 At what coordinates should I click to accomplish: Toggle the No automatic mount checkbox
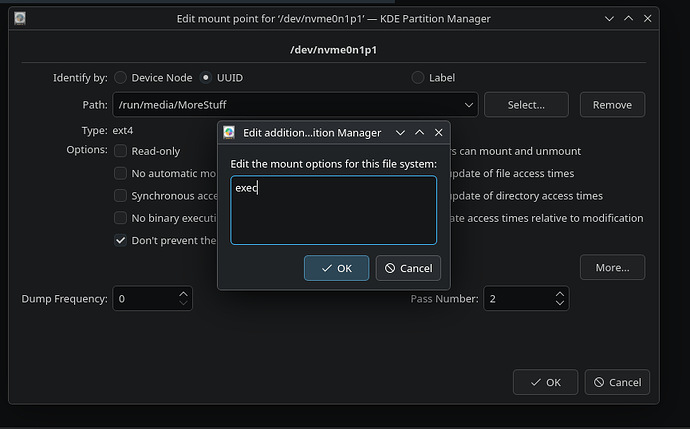120,173
